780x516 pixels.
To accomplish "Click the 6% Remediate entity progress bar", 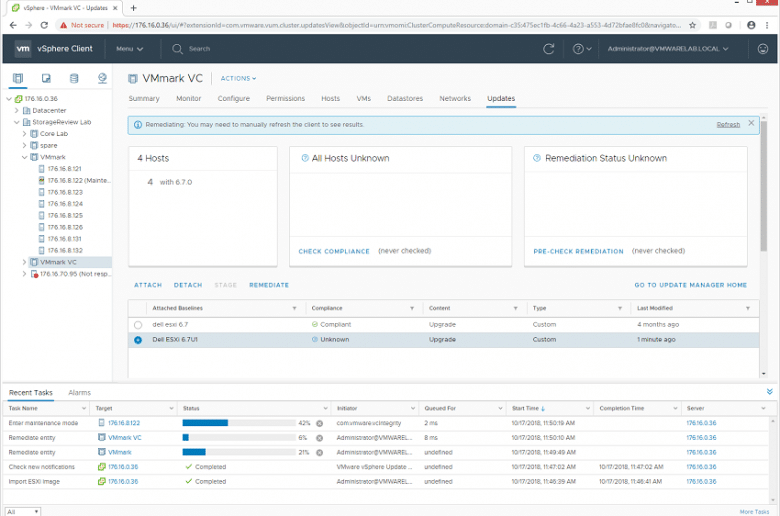I will [x=239, y=438].
